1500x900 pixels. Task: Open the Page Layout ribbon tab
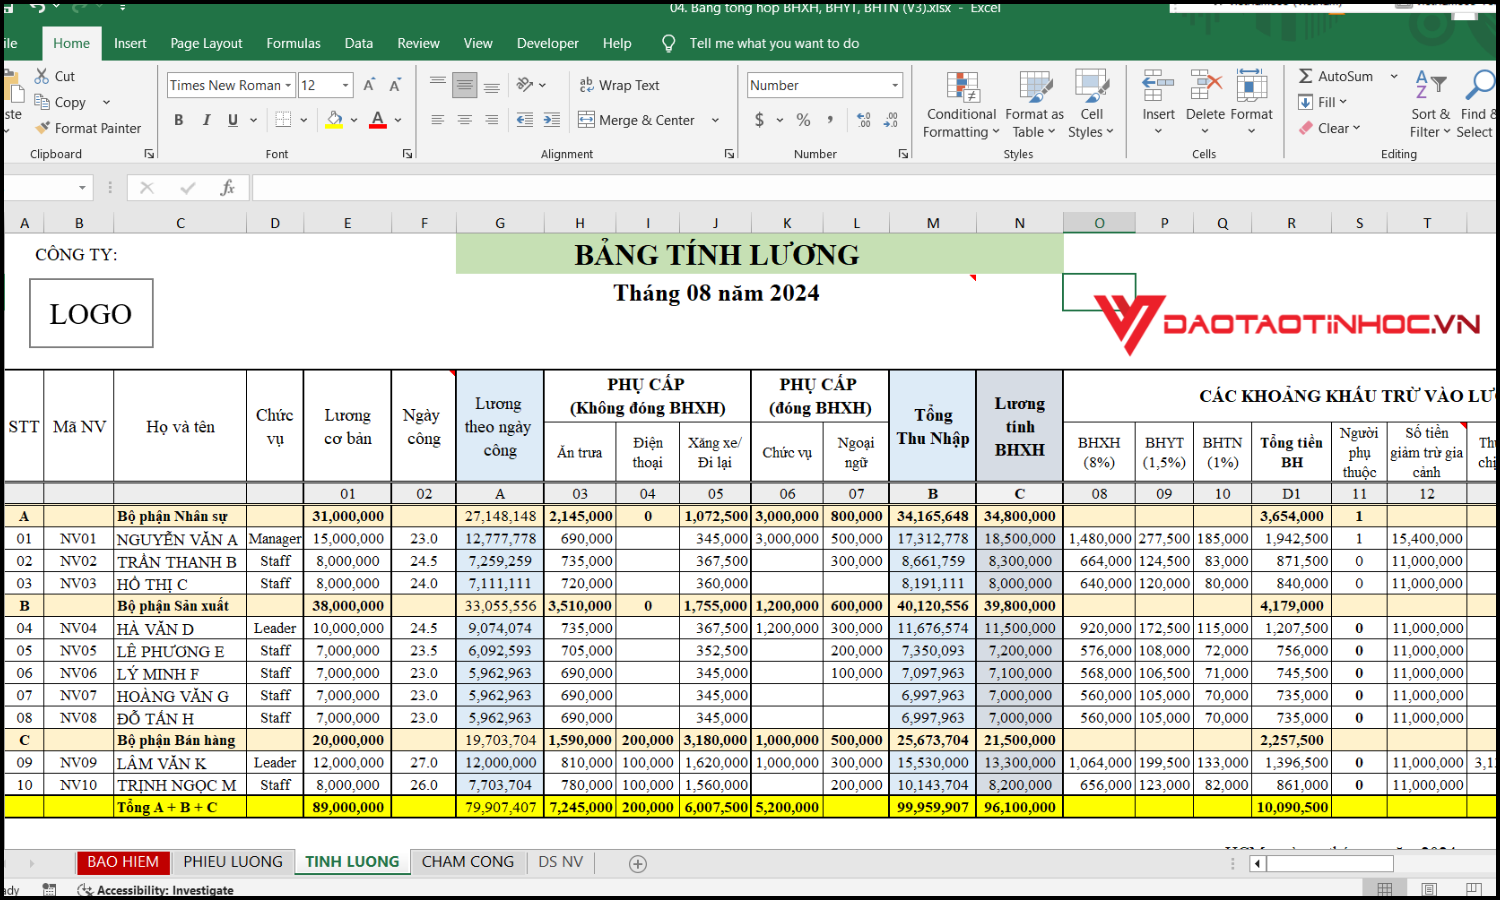coord(206,43)
